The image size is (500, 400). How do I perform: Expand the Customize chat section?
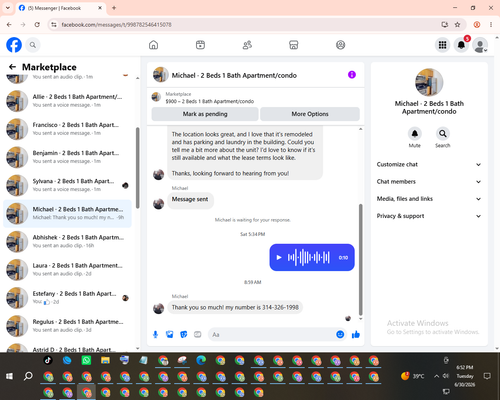coord(429,164)
